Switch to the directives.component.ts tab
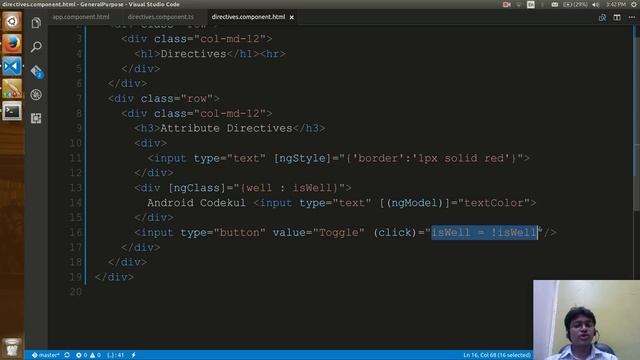The width and height of the screenshot is (640, 360). [x=160, y=17]
